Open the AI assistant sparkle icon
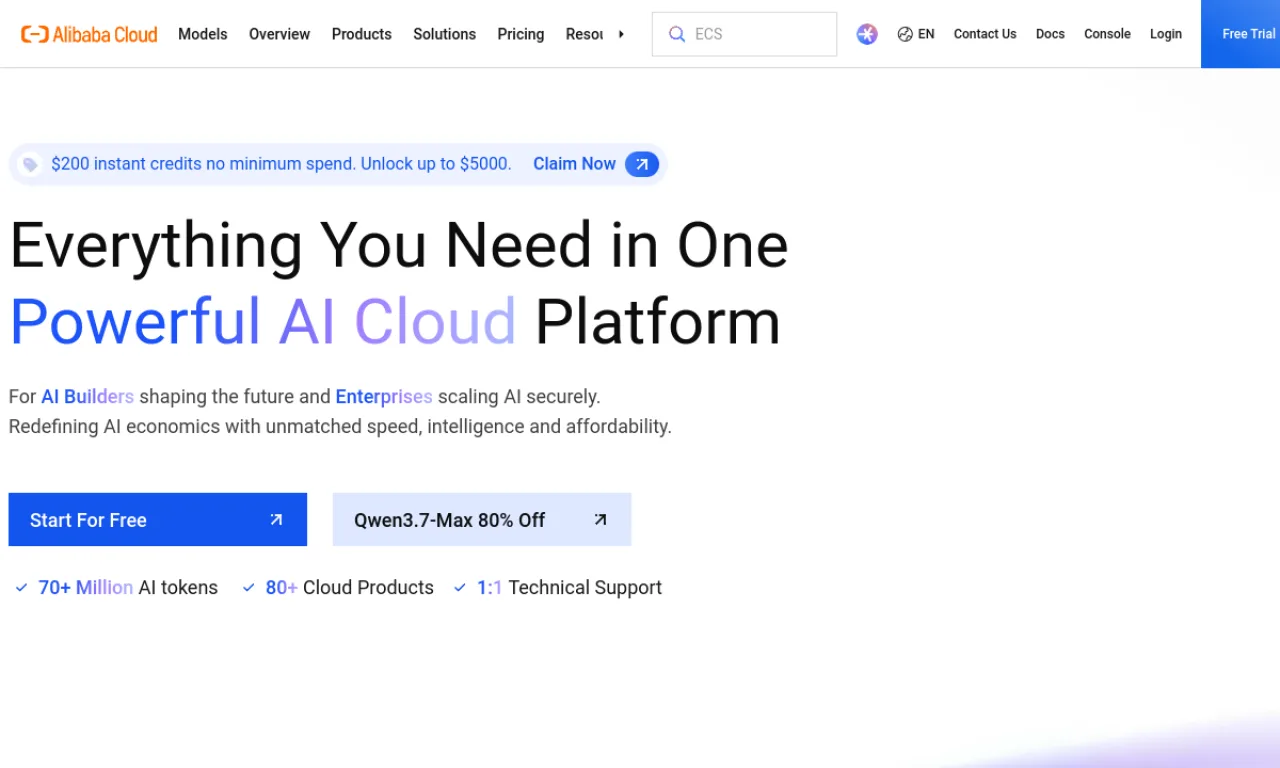 867,34
